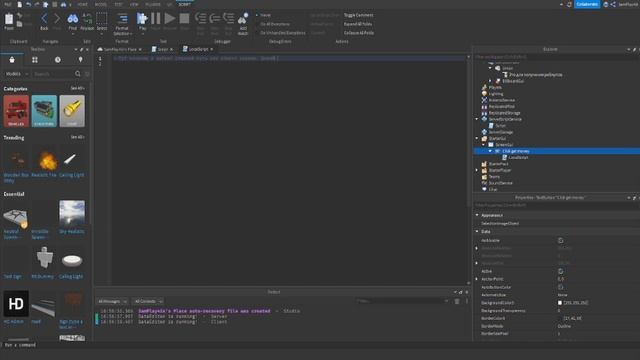Image resolution: width=640 pixels, height=360 pixels.
Task: Open the Creations tab in Toolbox
Action: pos(80,60)
